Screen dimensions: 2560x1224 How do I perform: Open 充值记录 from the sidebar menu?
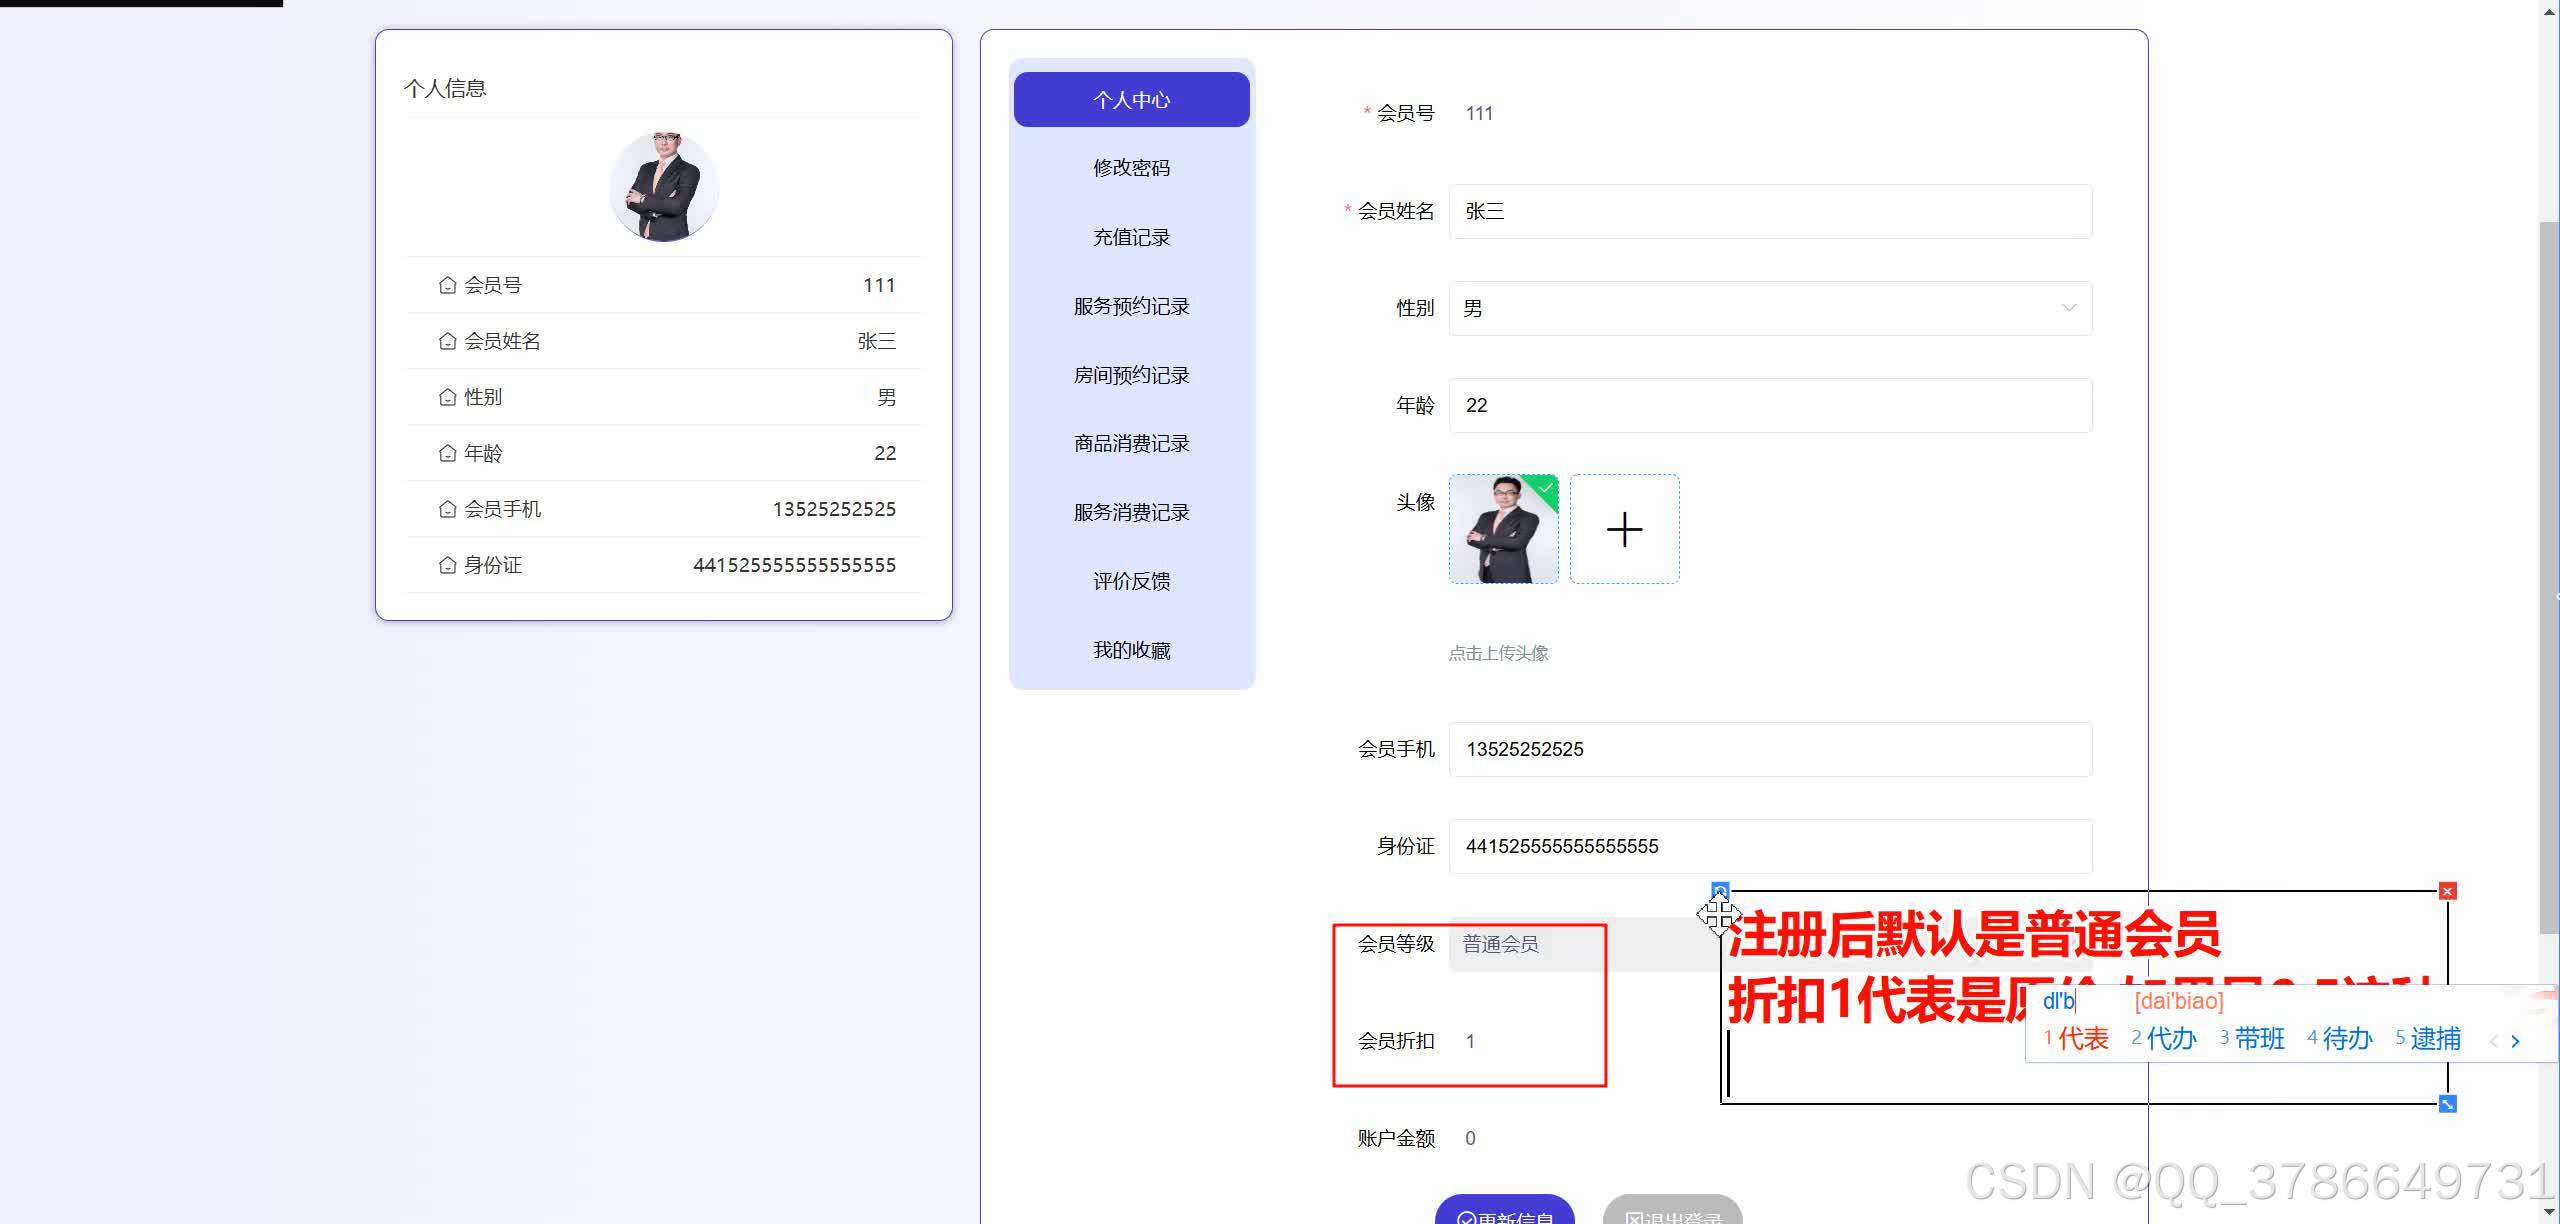(1131, 237)
